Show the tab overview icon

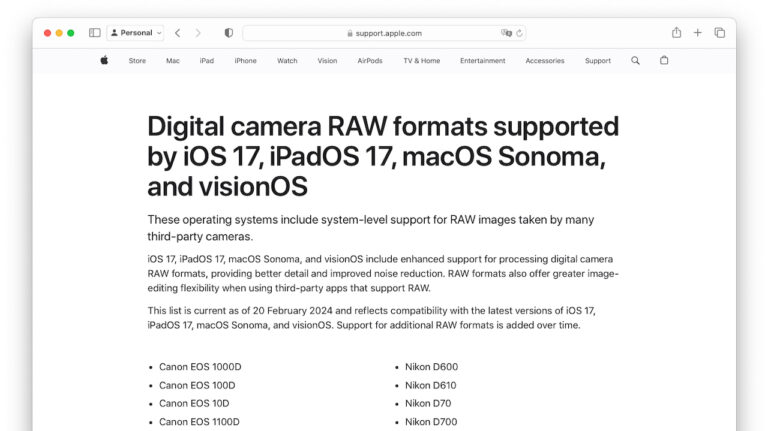720,33
